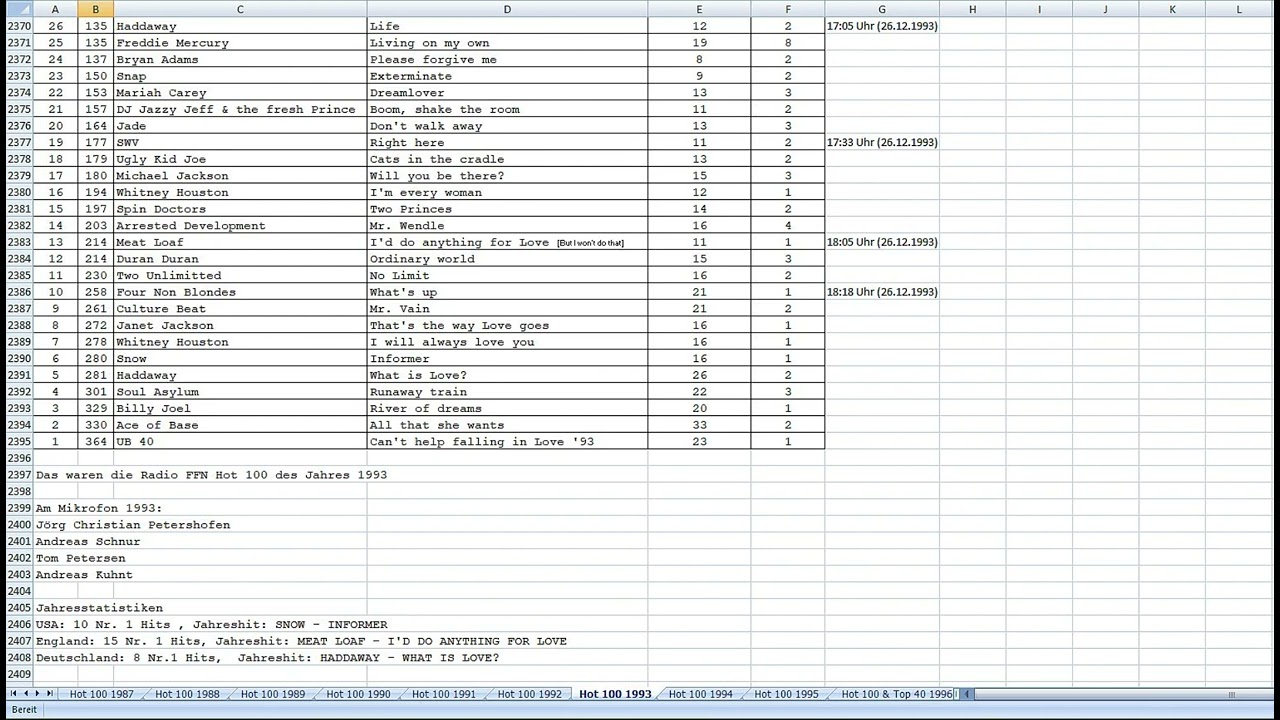Select the 'Informer' title cell
The image size is (1280, 720).
tap(507, 359)
